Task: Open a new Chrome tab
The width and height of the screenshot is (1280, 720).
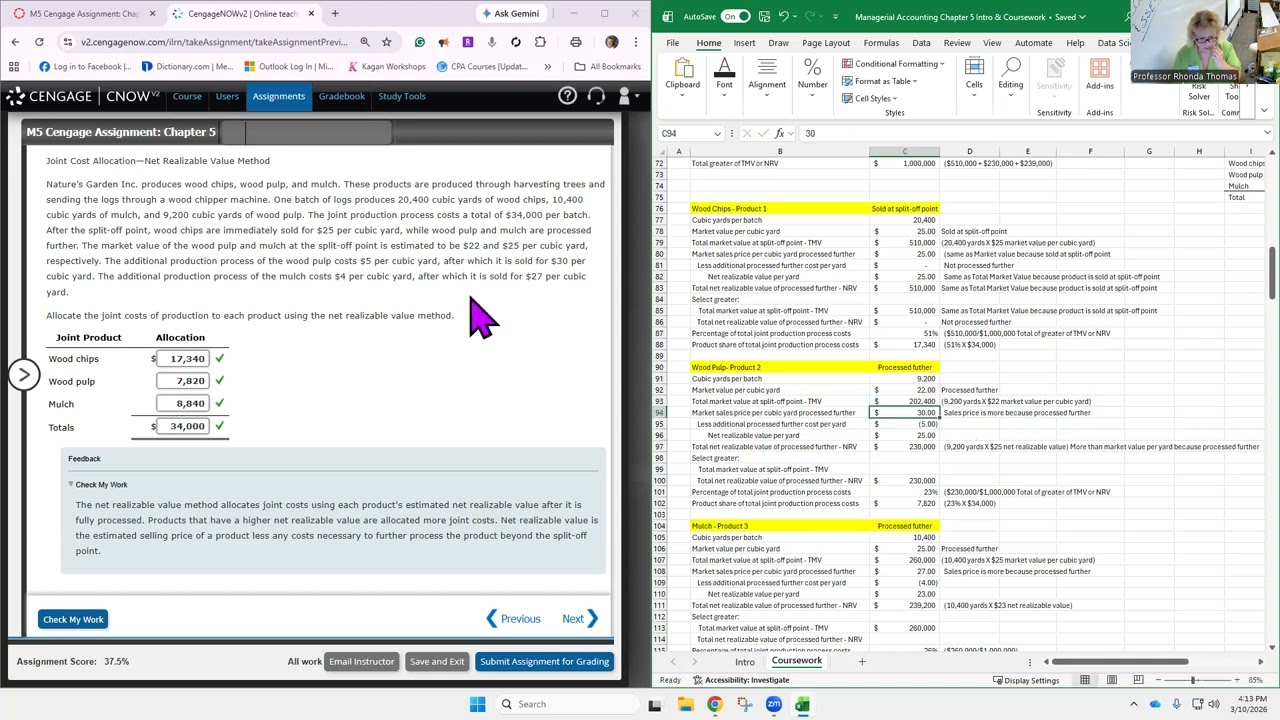Action: 335,14
